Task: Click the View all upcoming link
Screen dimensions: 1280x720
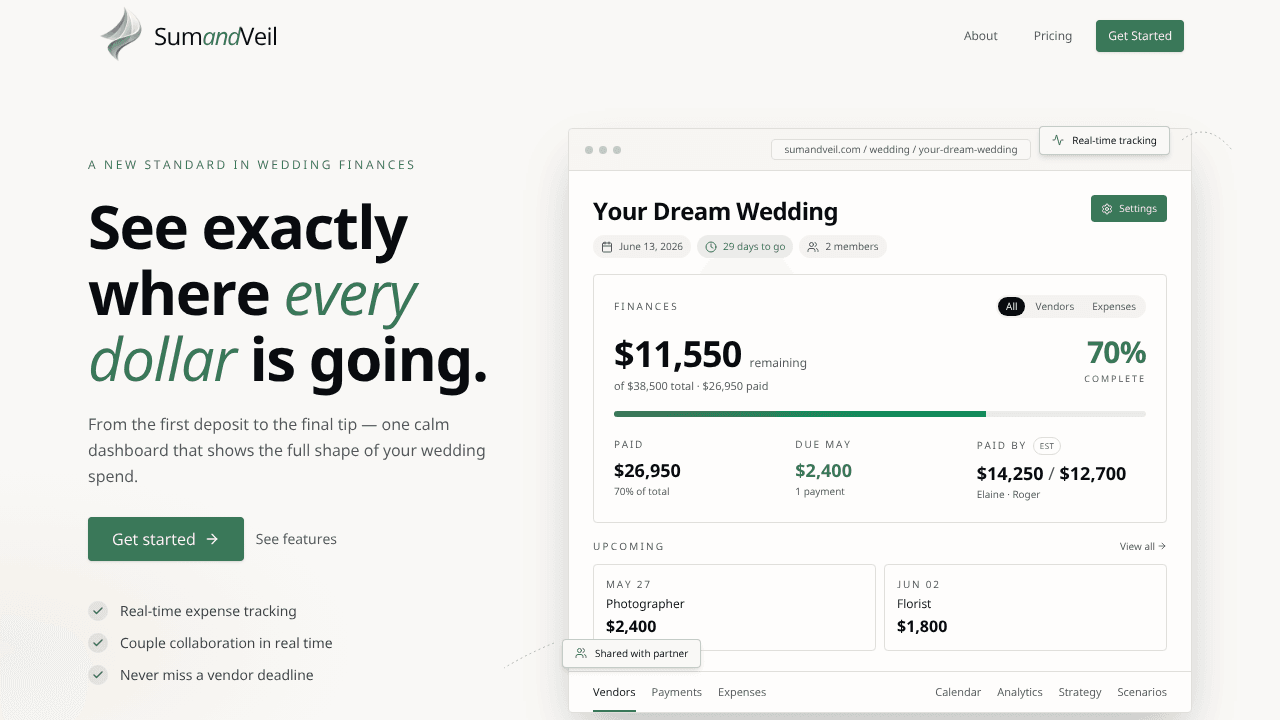Action: tap(1143, 546)
